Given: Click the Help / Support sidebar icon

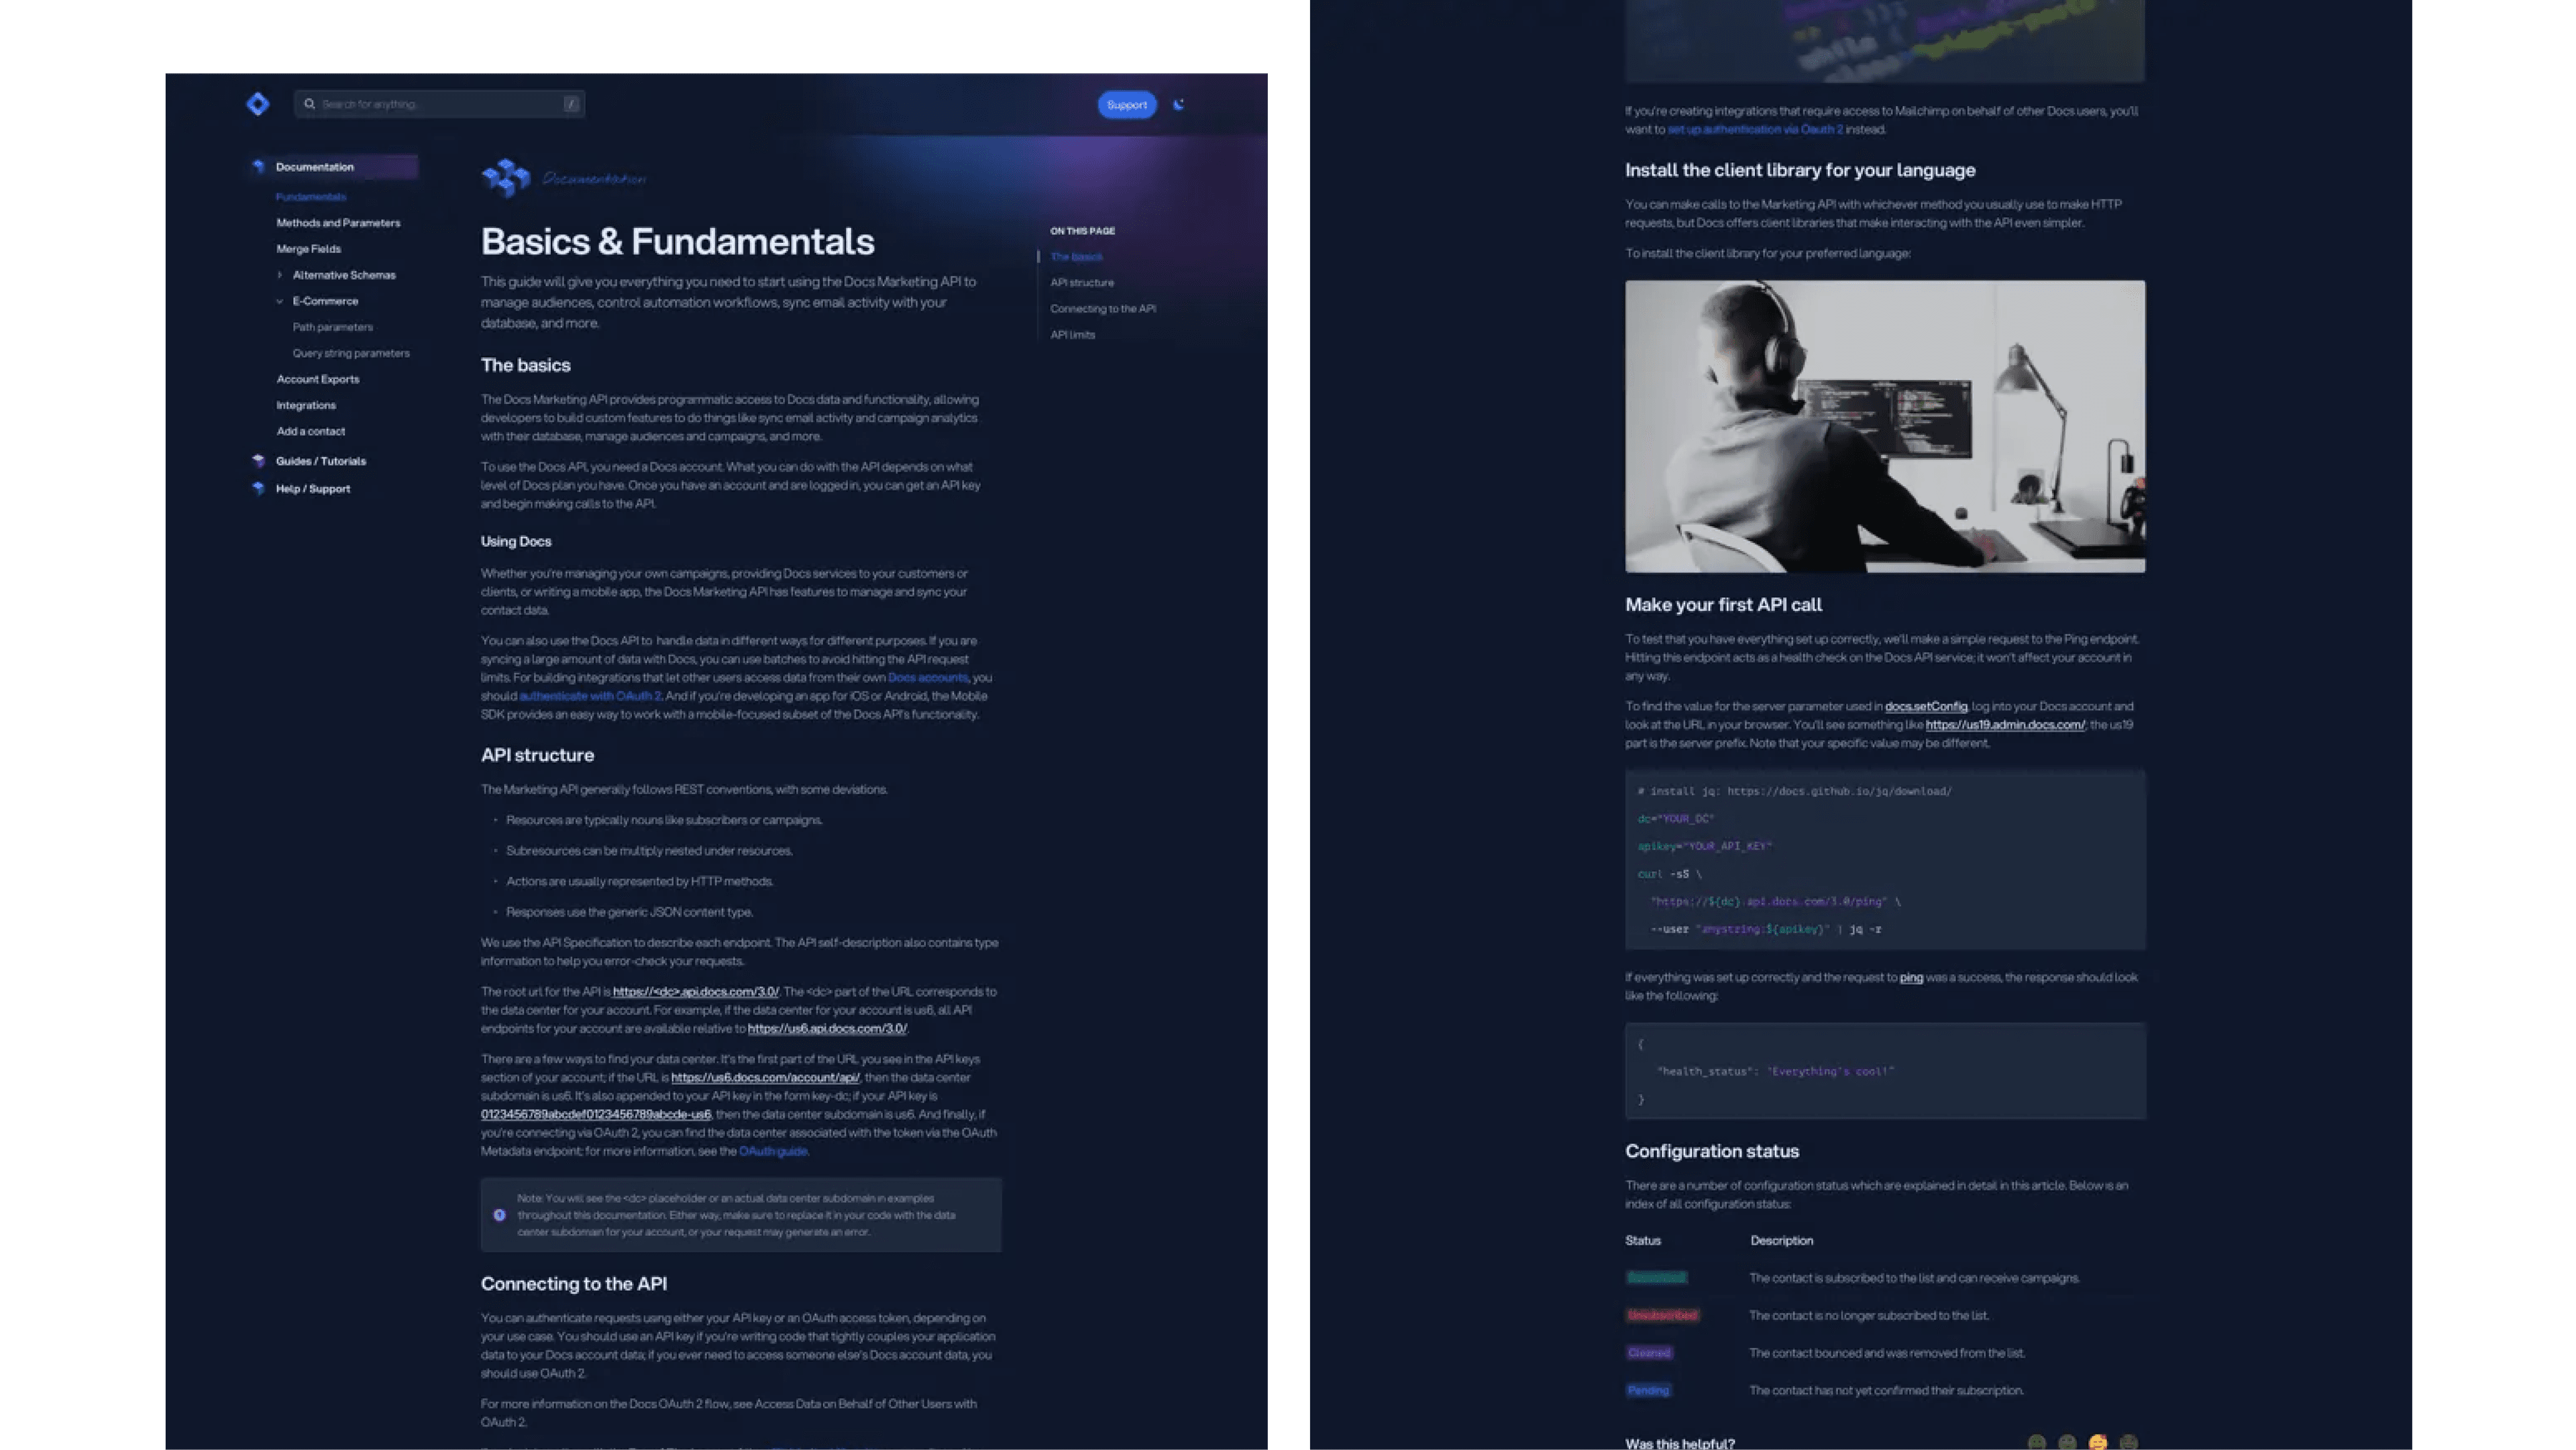Looking at the screenshot, I should coord(258,488).
